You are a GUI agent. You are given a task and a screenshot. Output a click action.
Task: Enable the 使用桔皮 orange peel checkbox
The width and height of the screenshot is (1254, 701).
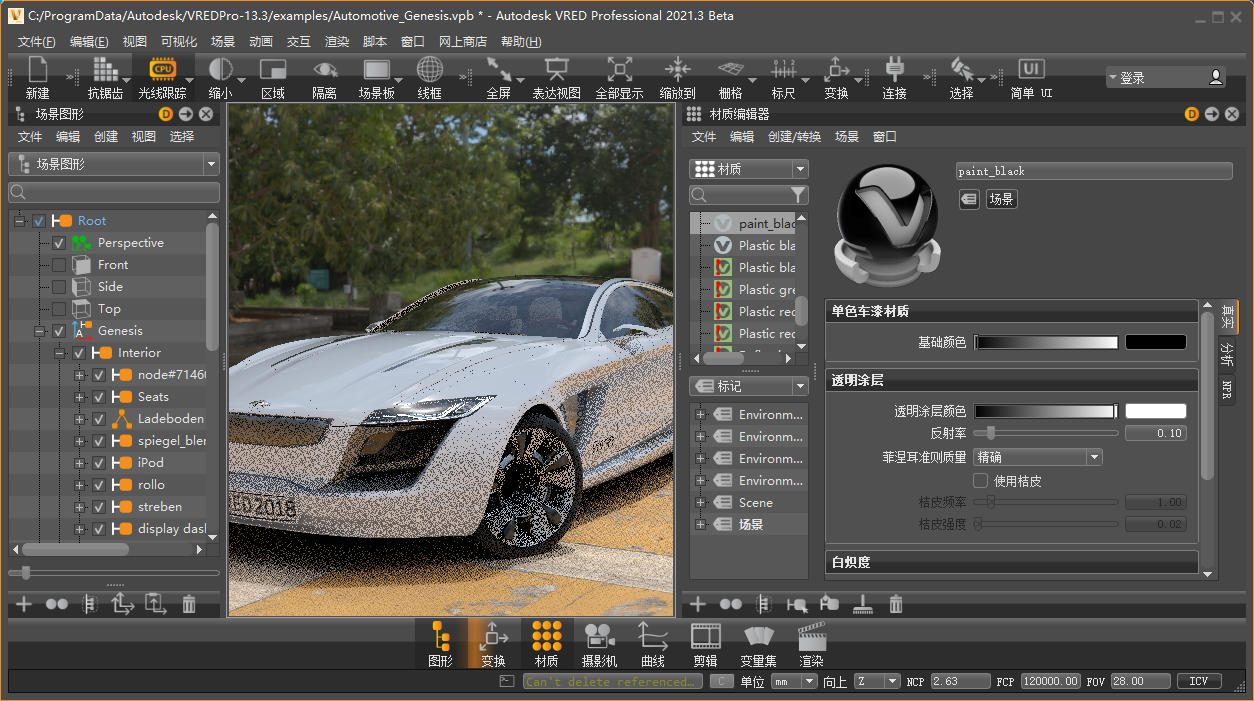981,481
